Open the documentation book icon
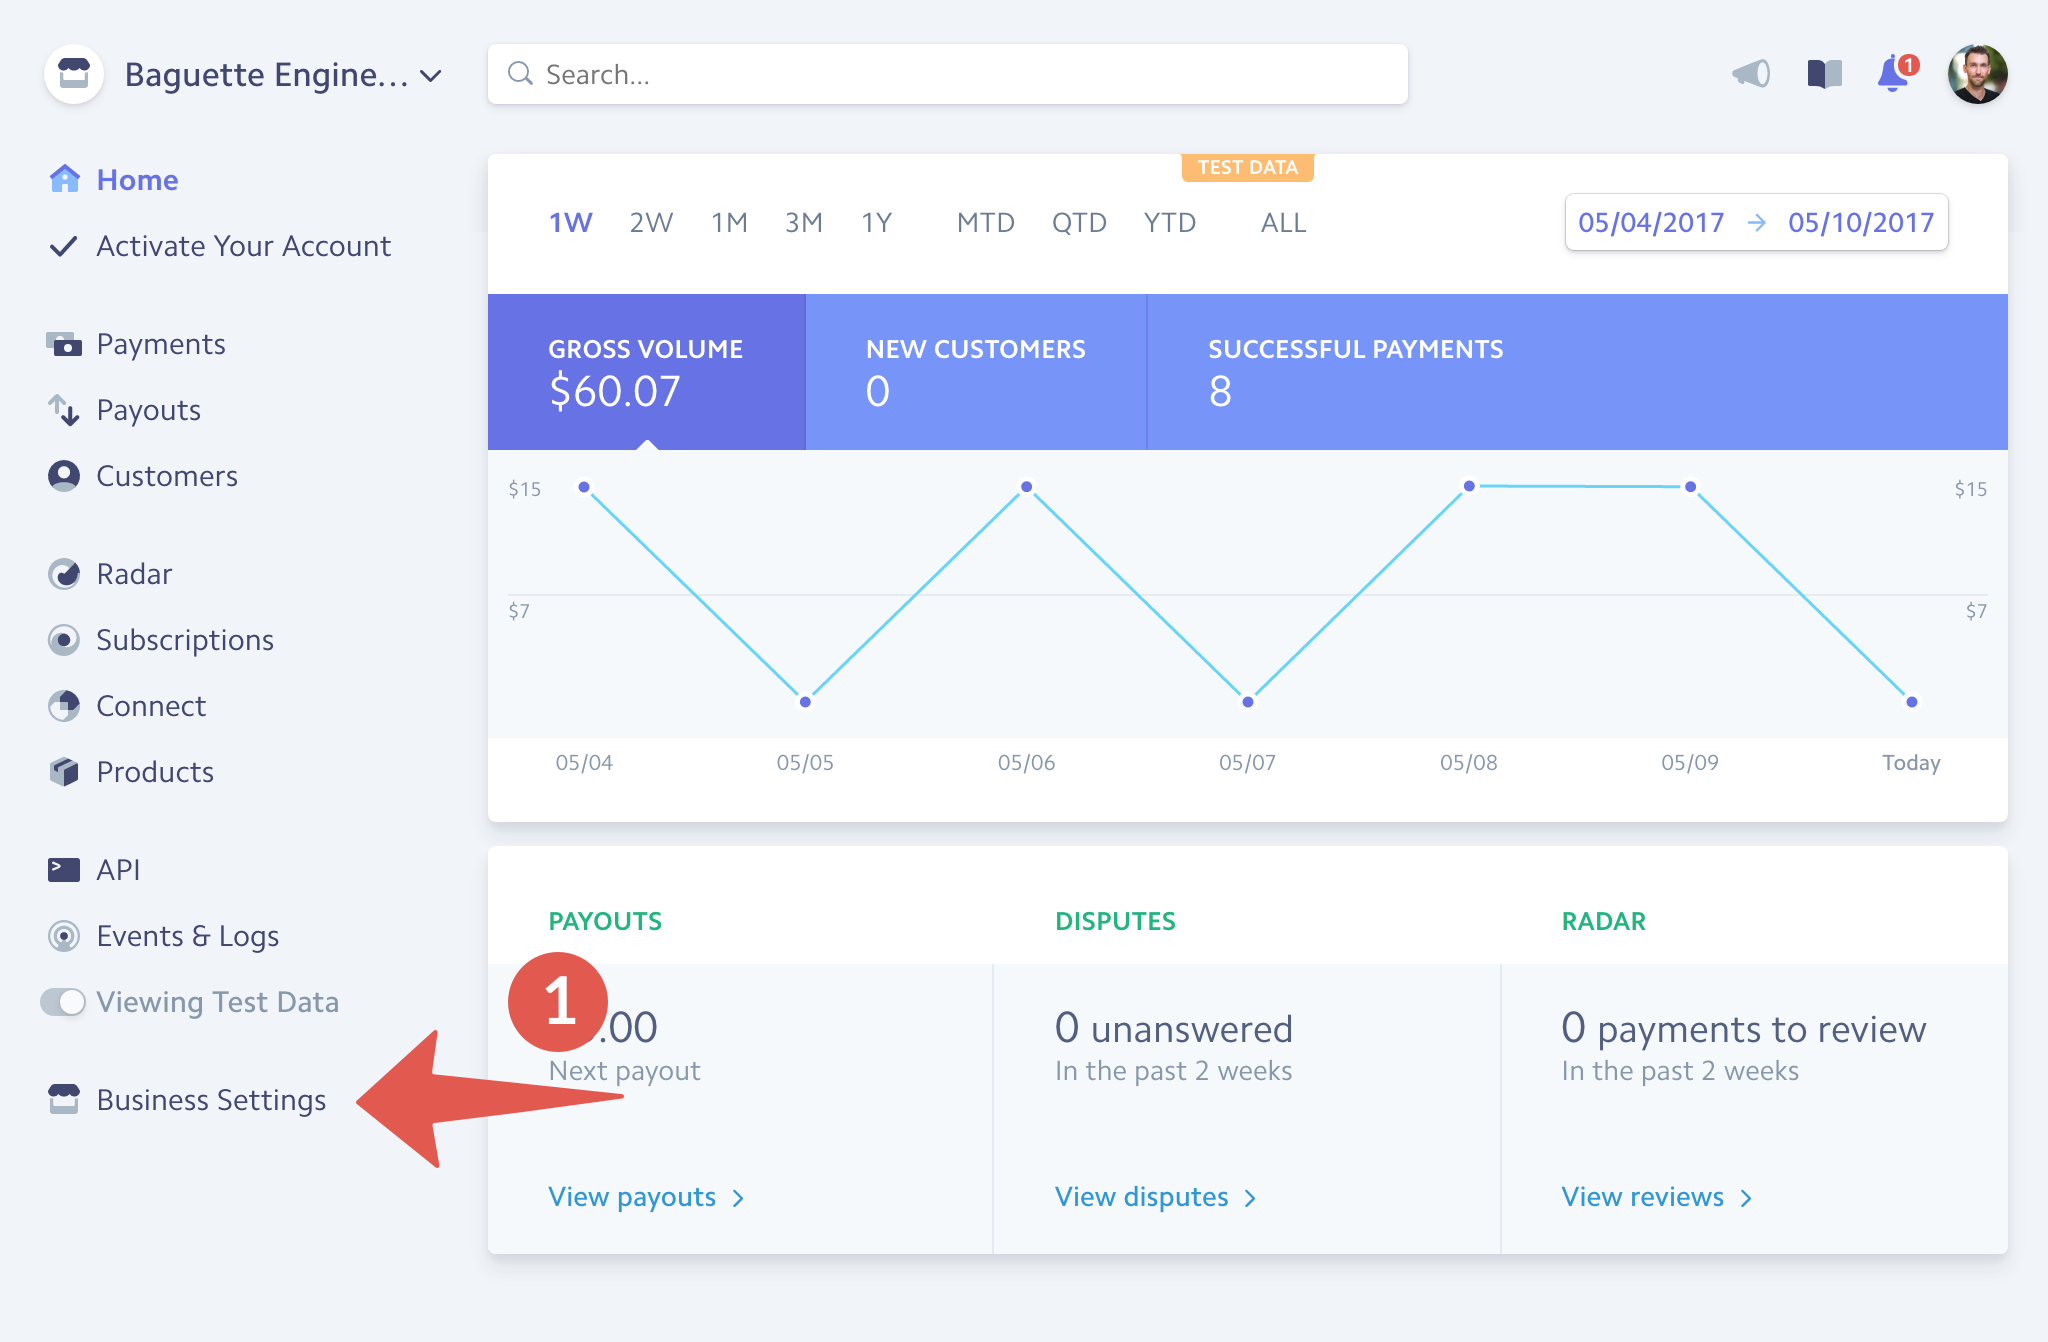 coord(1824,74)
